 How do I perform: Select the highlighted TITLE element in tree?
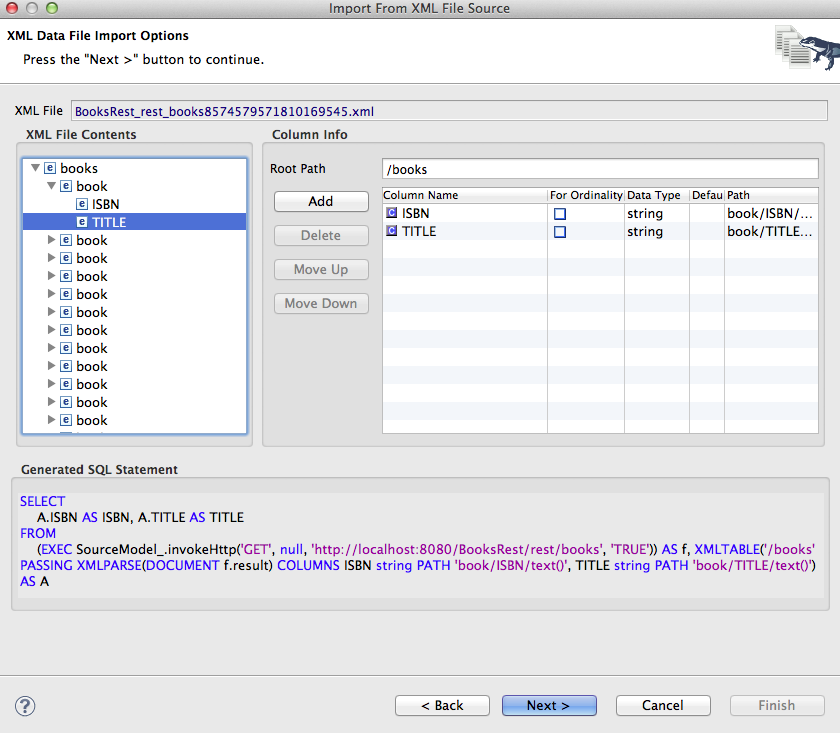(134, 222)
